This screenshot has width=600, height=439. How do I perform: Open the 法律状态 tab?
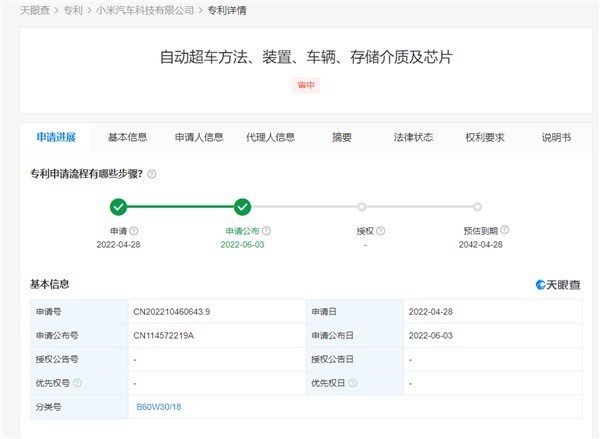[413, 137]
